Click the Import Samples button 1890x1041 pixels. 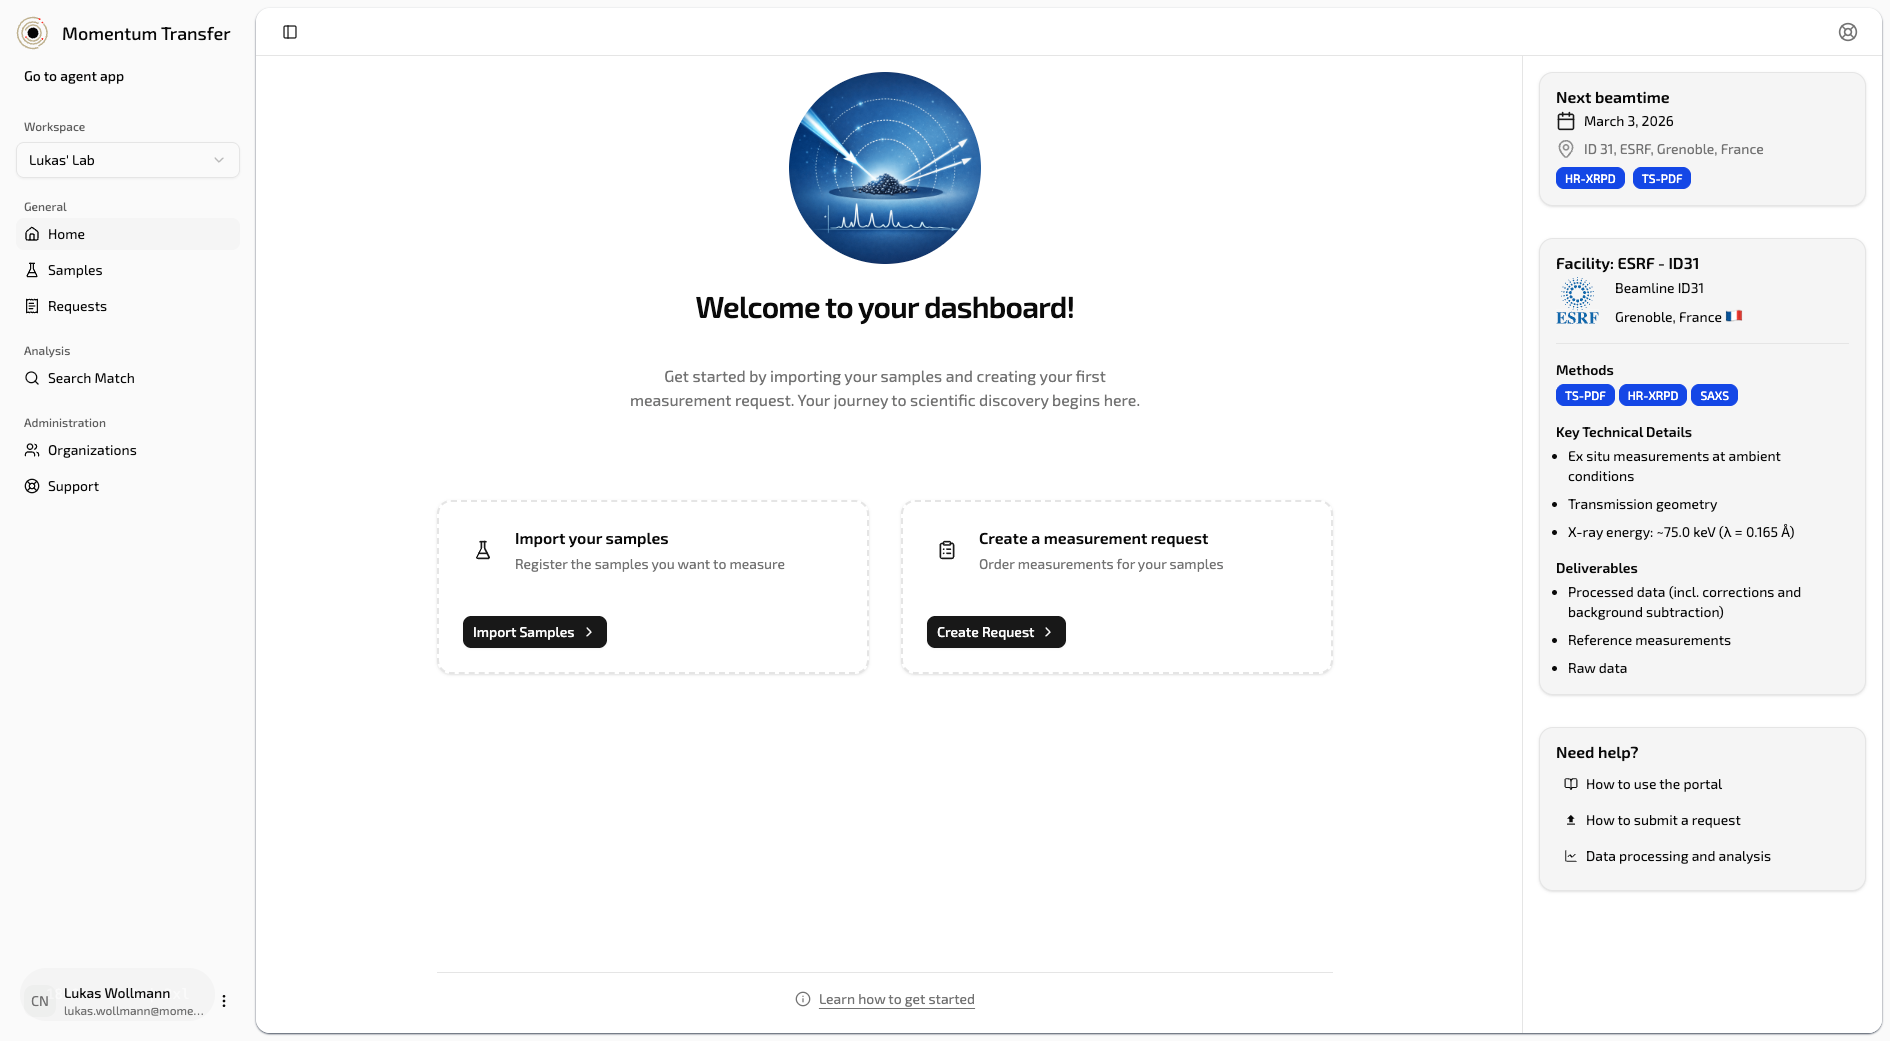tap(534, 632)
